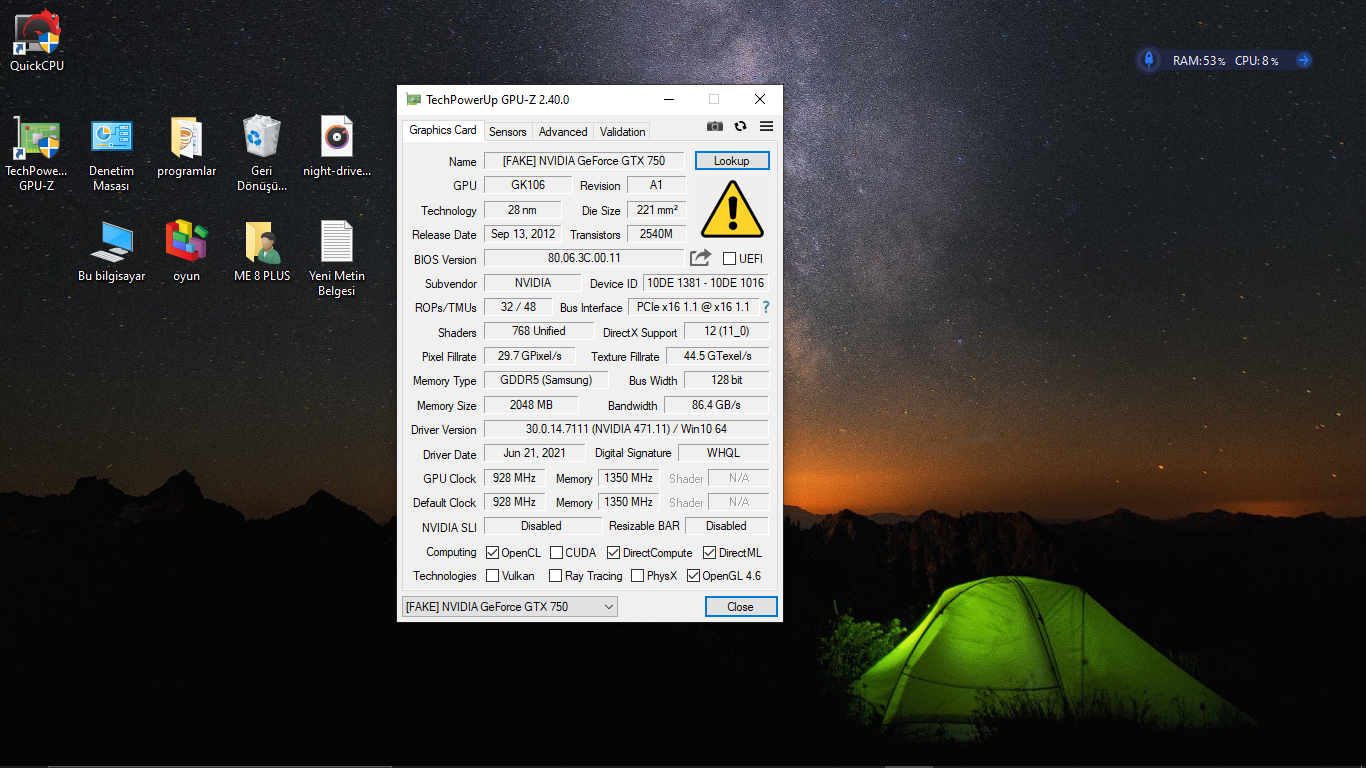
Task: Open the Bu bilgisayar desktop icon
Action: tap(111, 251)
